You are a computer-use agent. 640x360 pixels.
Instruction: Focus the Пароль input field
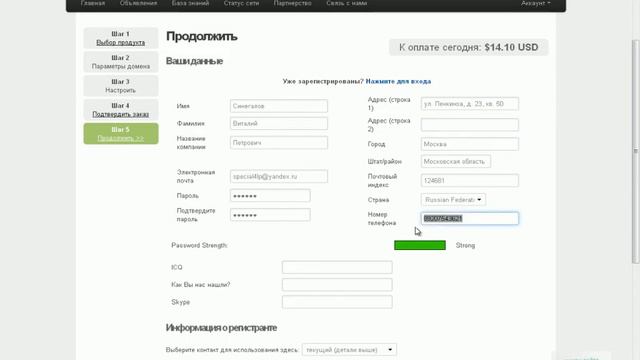270,196
